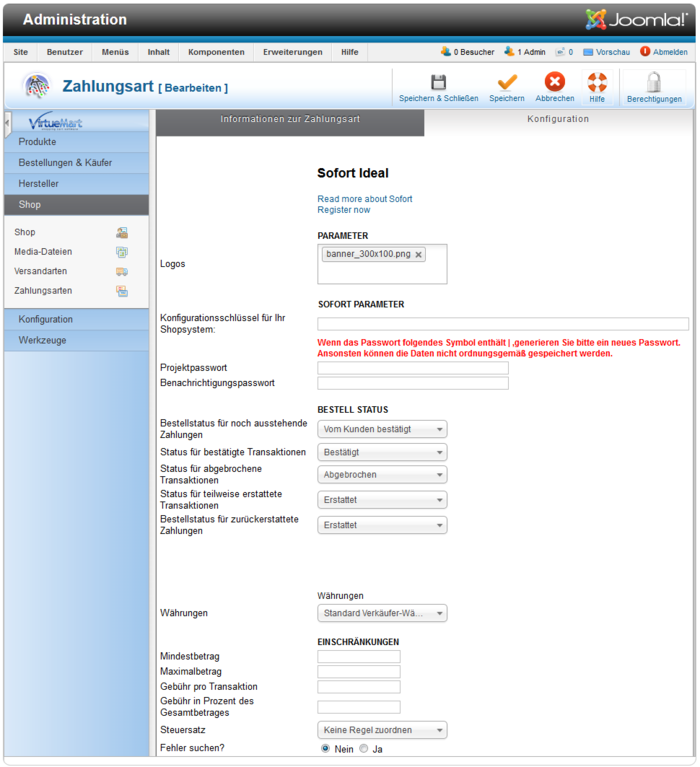Open Bestellstatus für noch ausstehende Zahlungen dropdown

point(382,429)
